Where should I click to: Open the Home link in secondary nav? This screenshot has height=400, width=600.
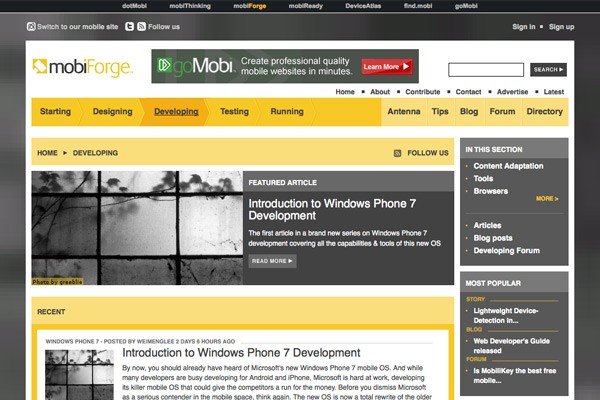(345, 92)
